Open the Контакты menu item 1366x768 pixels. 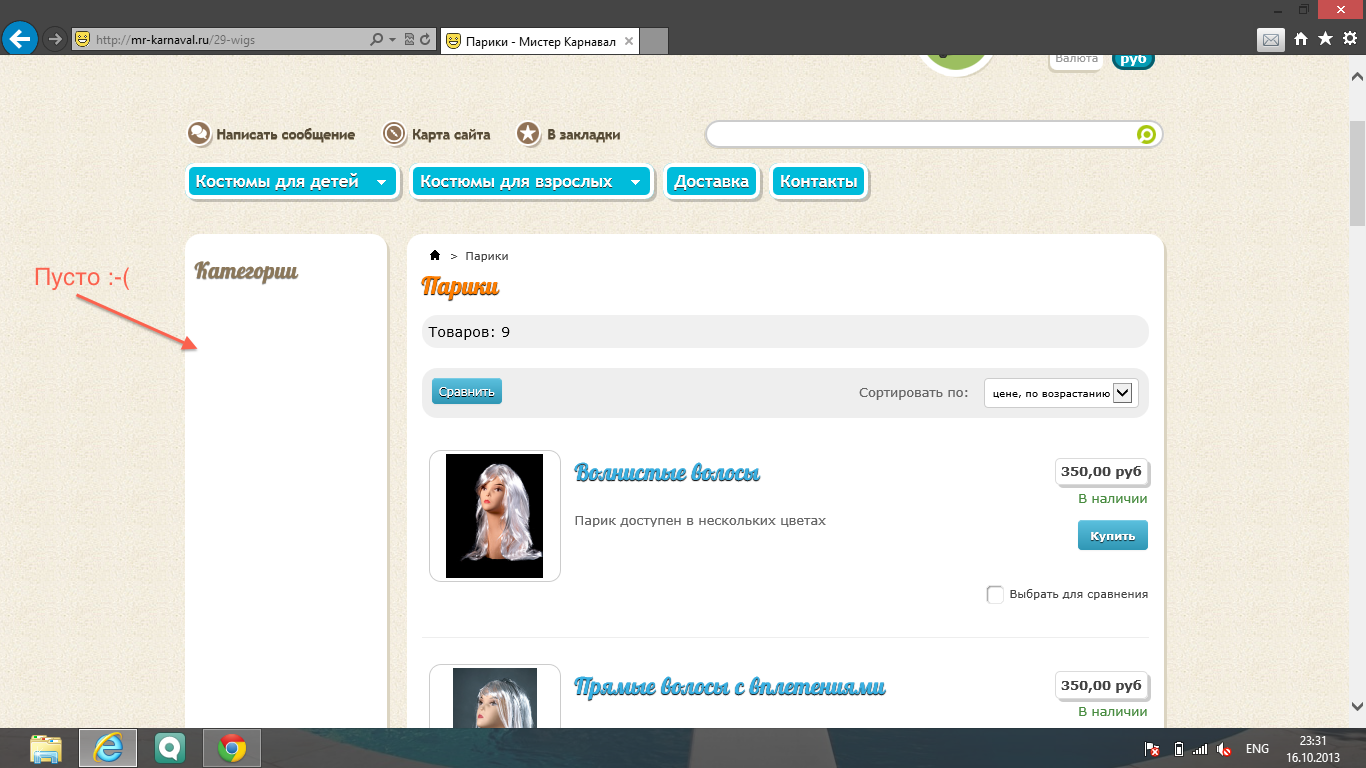tap(819, 182)
